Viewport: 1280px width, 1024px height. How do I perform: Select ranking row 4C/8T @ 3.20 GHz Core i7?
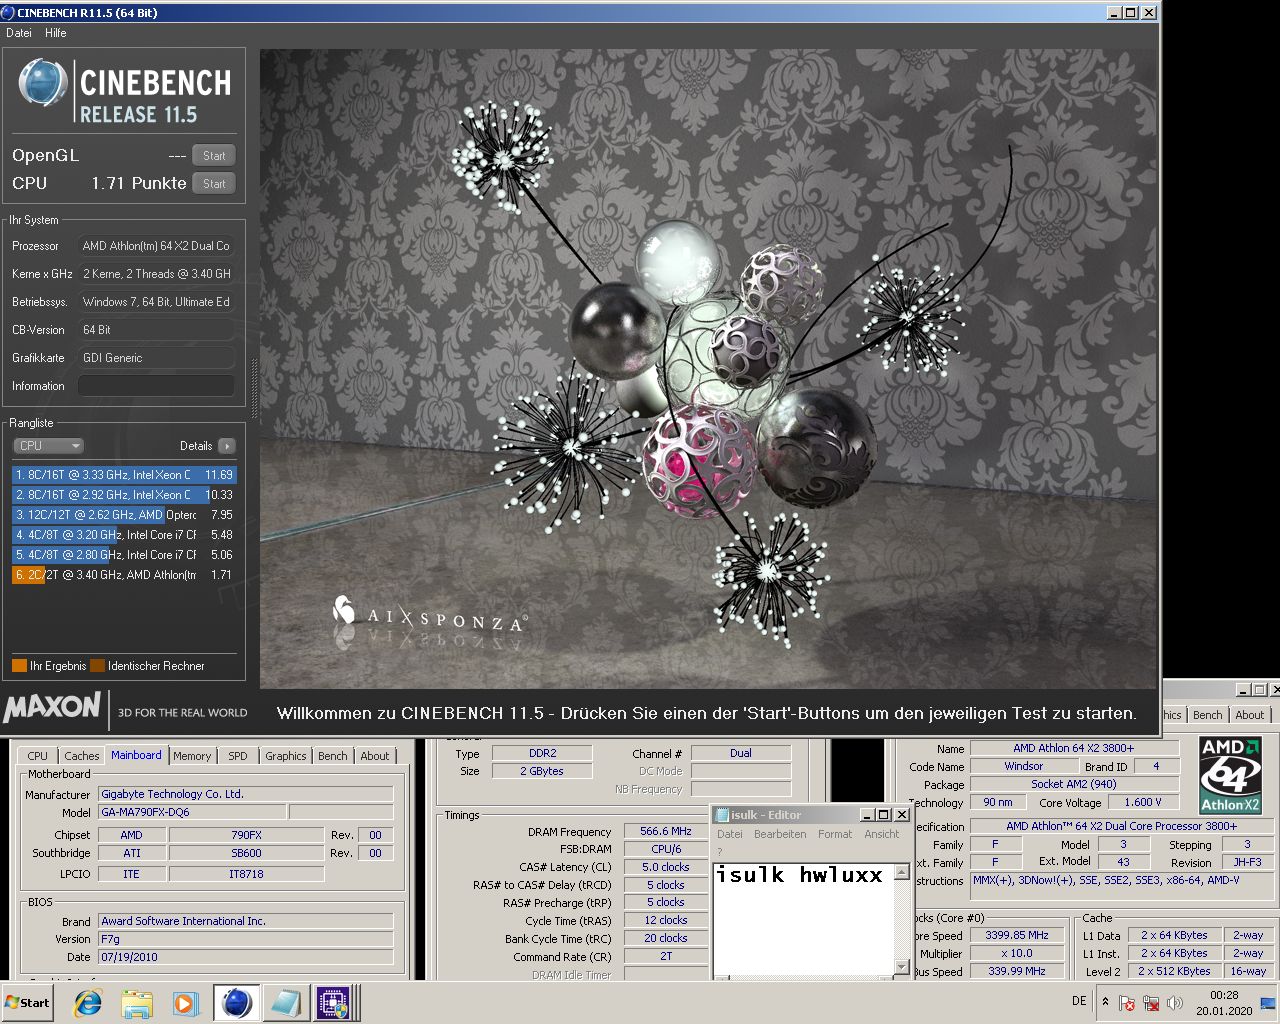point(124,535)
